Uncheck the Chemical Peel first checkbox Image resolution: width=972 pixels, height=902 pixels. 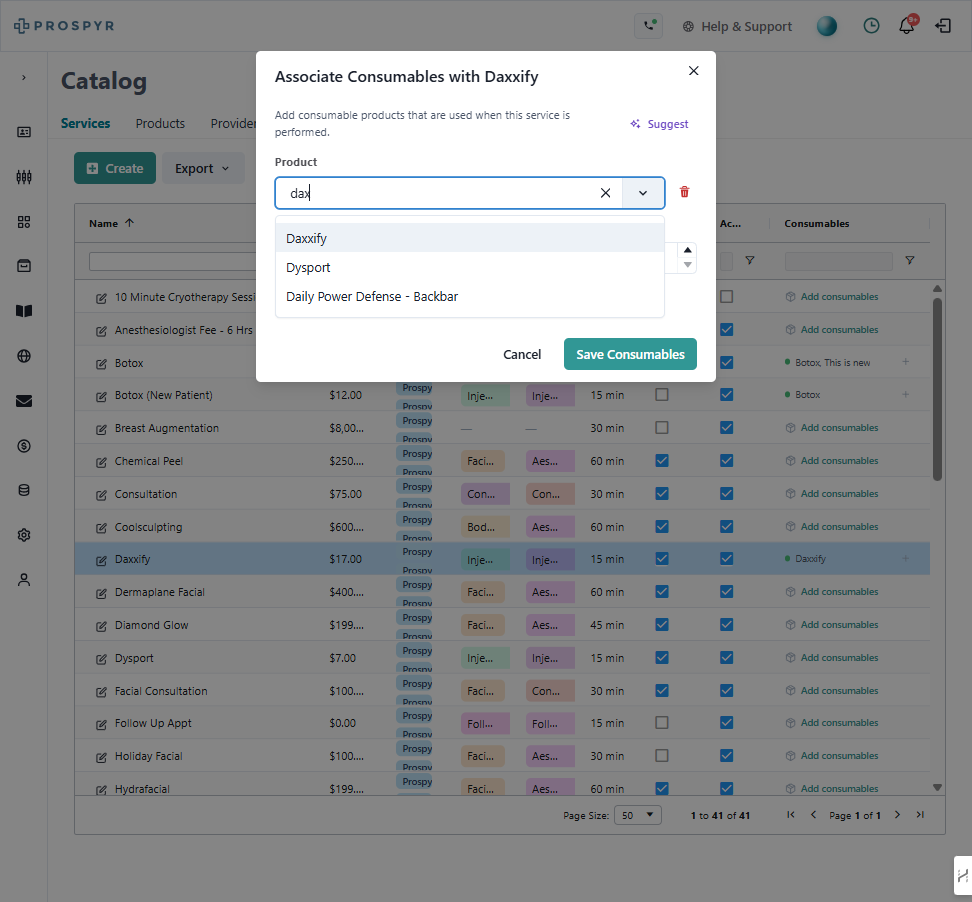point(661,461)
